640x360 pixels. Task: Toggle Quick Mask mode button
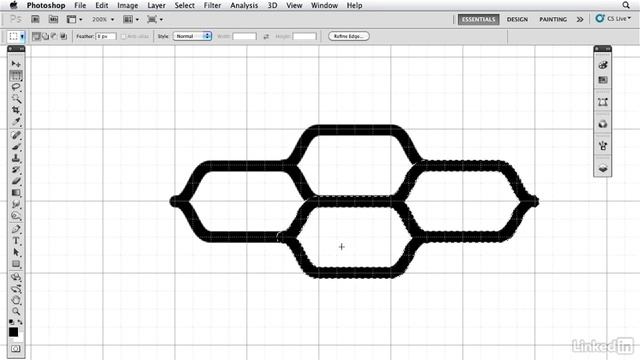point(16,349)
